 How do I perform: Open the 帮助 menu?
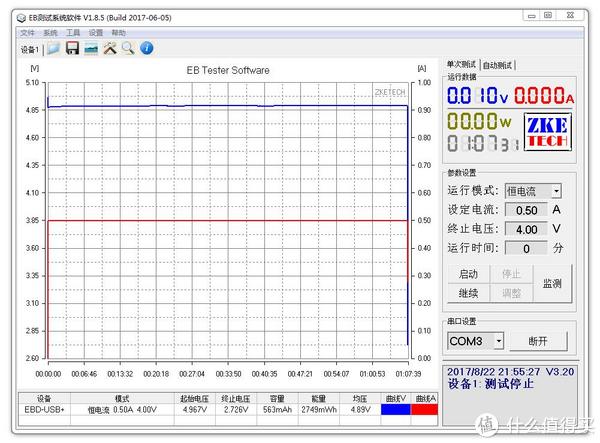tap(119, 33)
